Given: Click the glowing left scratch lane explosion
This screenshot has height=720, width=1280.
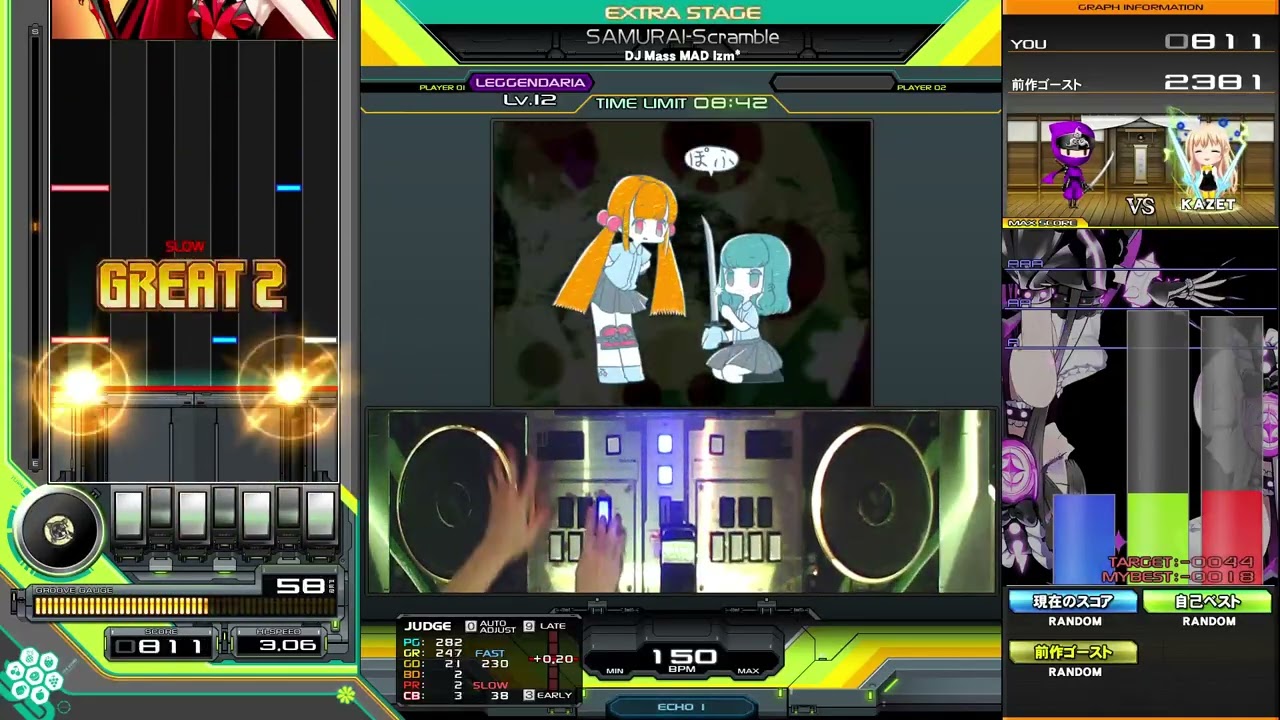Looking at the screenshot, I should [x=82, y=385].
